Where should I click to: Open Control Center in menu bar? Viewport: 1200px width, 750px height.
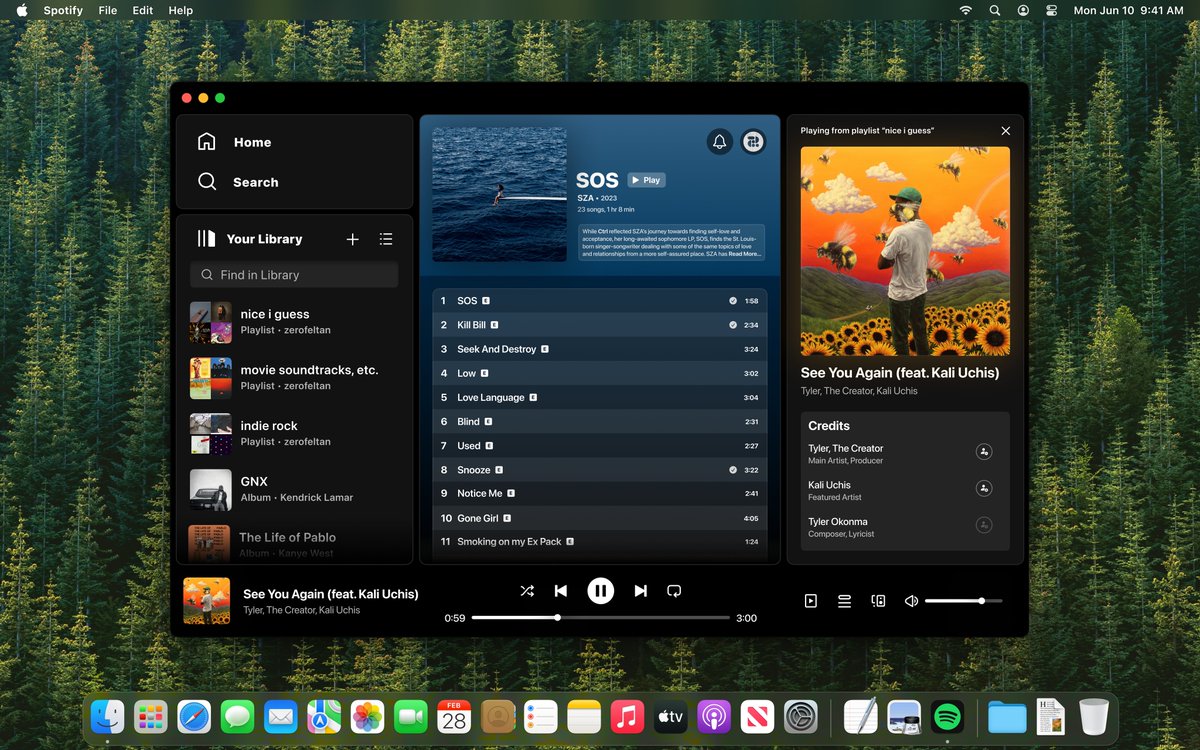point(1051,10)
